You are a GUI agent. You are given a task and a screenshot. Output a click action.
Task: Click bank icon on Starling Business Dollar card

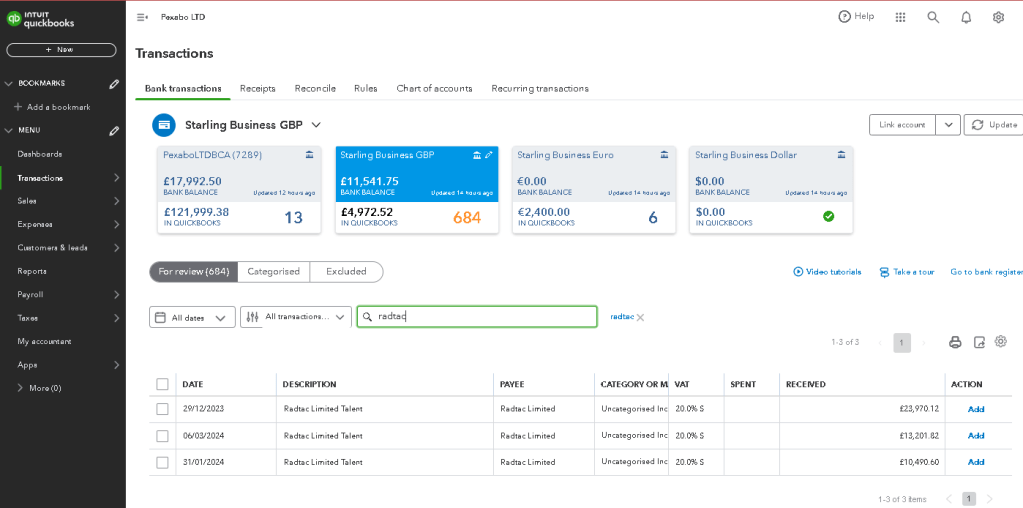point(842,155)
